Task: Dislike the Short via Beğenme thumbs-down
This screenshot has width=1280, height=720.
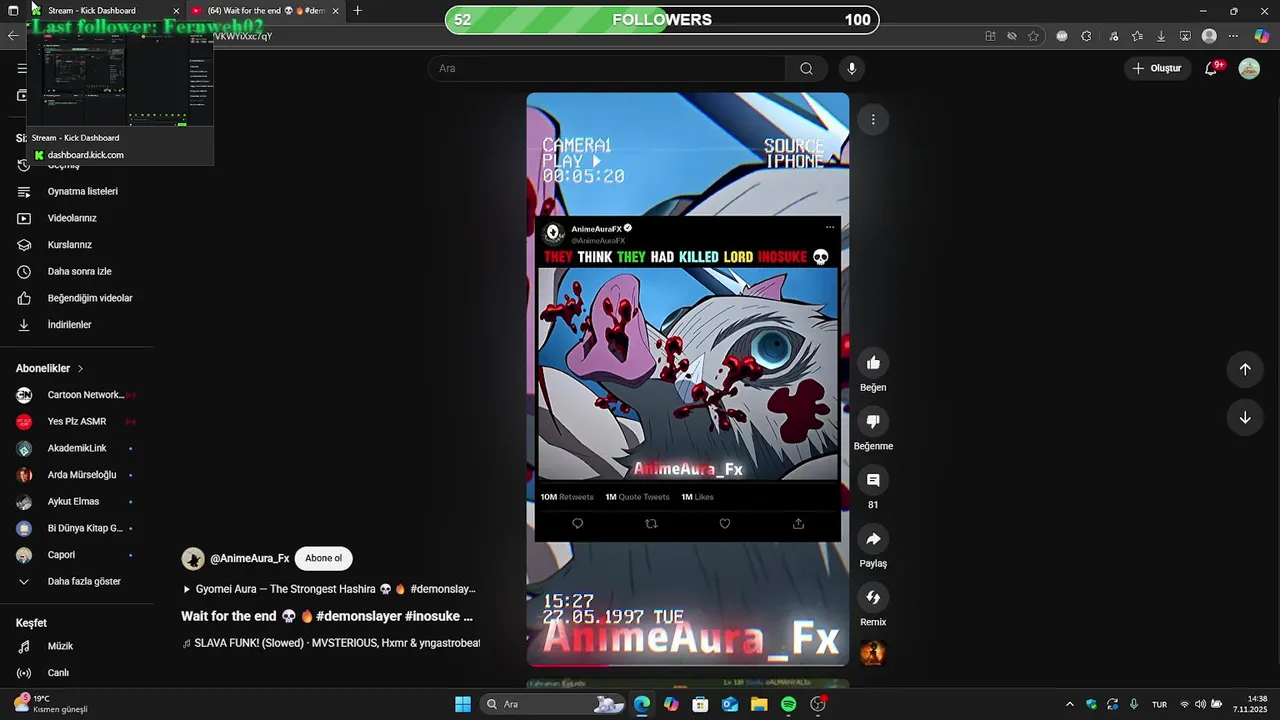Action: click(873, 422)
